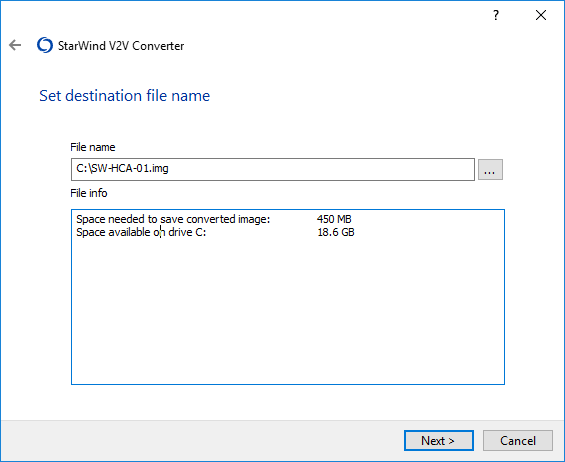This screenshot has height=462, width=565.
Task: Click the StarWind swirl logo icon
Action: [x=45, y=45]
